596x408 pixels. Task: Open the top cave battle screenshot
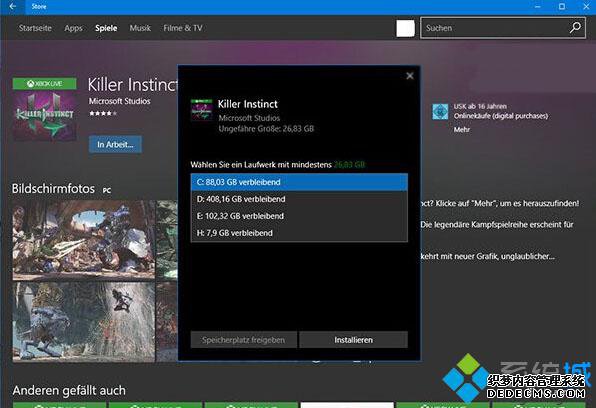coord(84,240)
